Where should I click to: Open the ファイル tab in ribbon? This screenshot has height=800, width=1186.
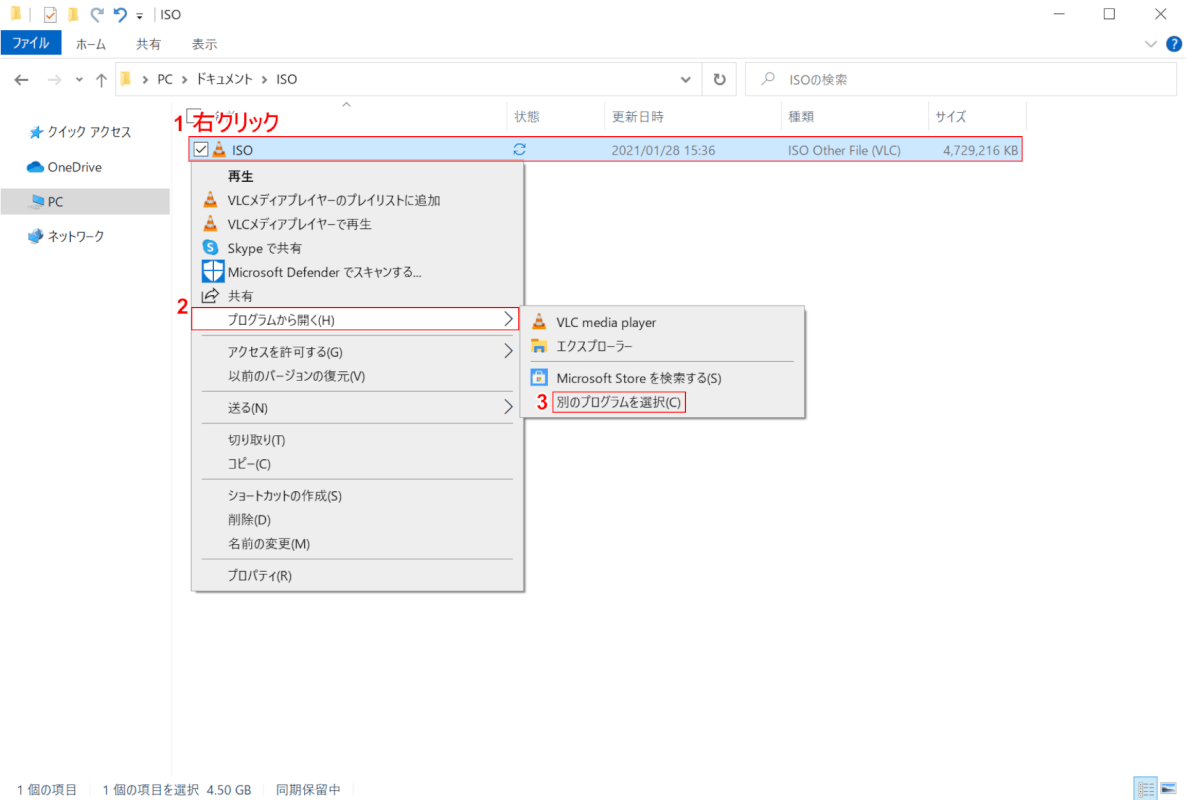tap(31, 44)
